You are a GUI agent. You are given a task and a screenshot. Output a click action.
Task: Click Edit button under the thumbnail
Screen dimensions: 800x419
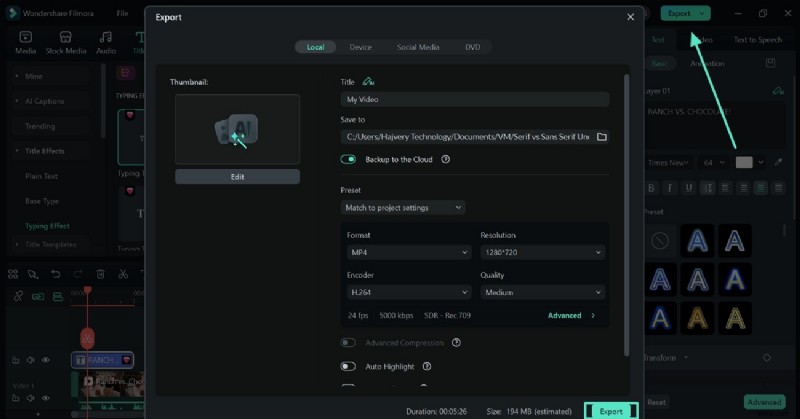pyautogui.click(x=237, y=177)
